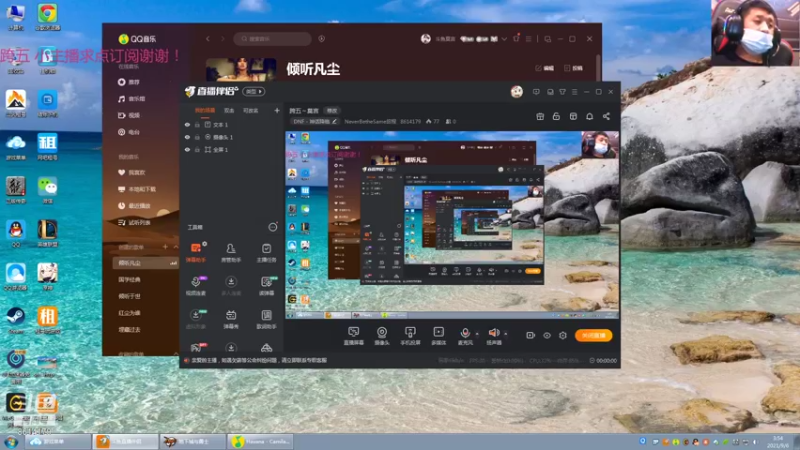Screen dimensions: 800x450
Task: Open the 弹幕助手 tool in the toolbox
Action: click(196, 253)
